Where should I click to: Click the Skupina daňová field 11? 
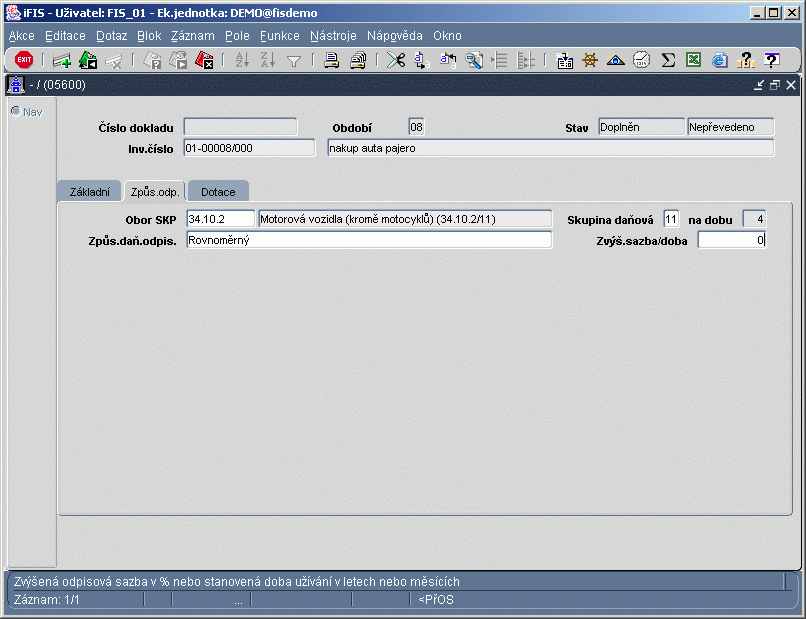point(671,219)
